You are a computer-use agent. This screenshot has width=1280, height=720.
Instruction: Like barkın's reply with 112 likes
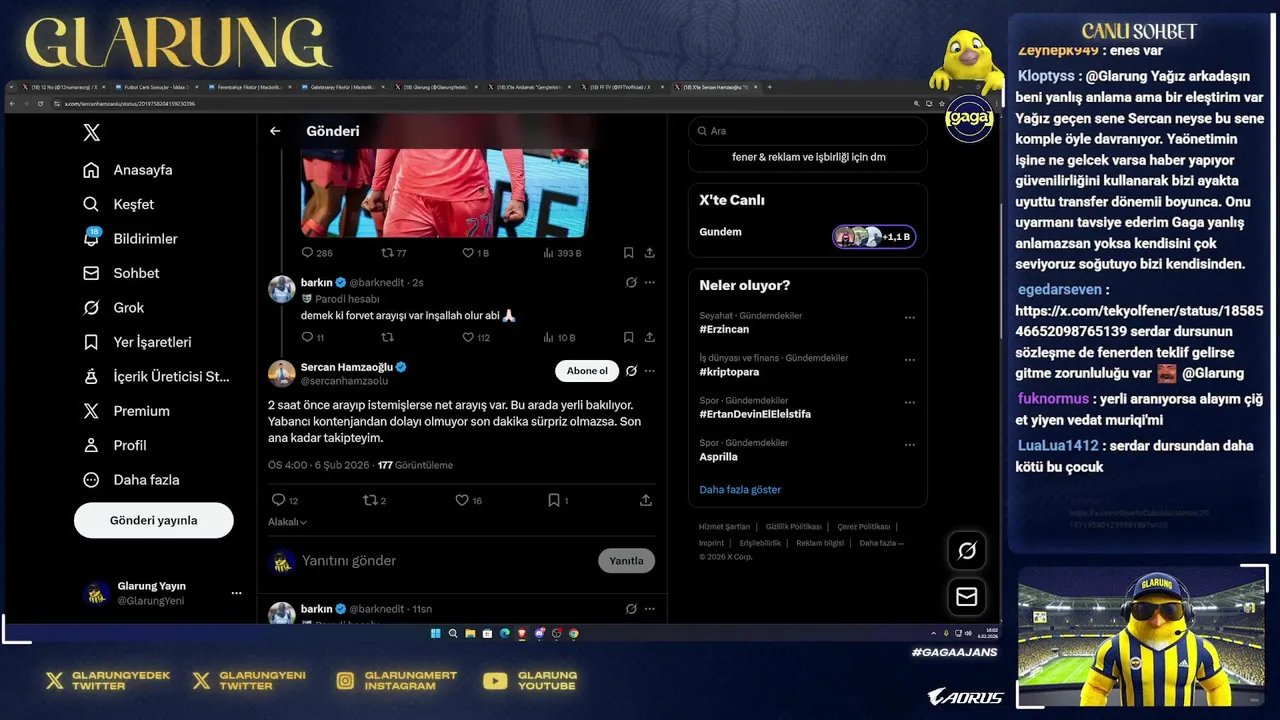[467, 338]
